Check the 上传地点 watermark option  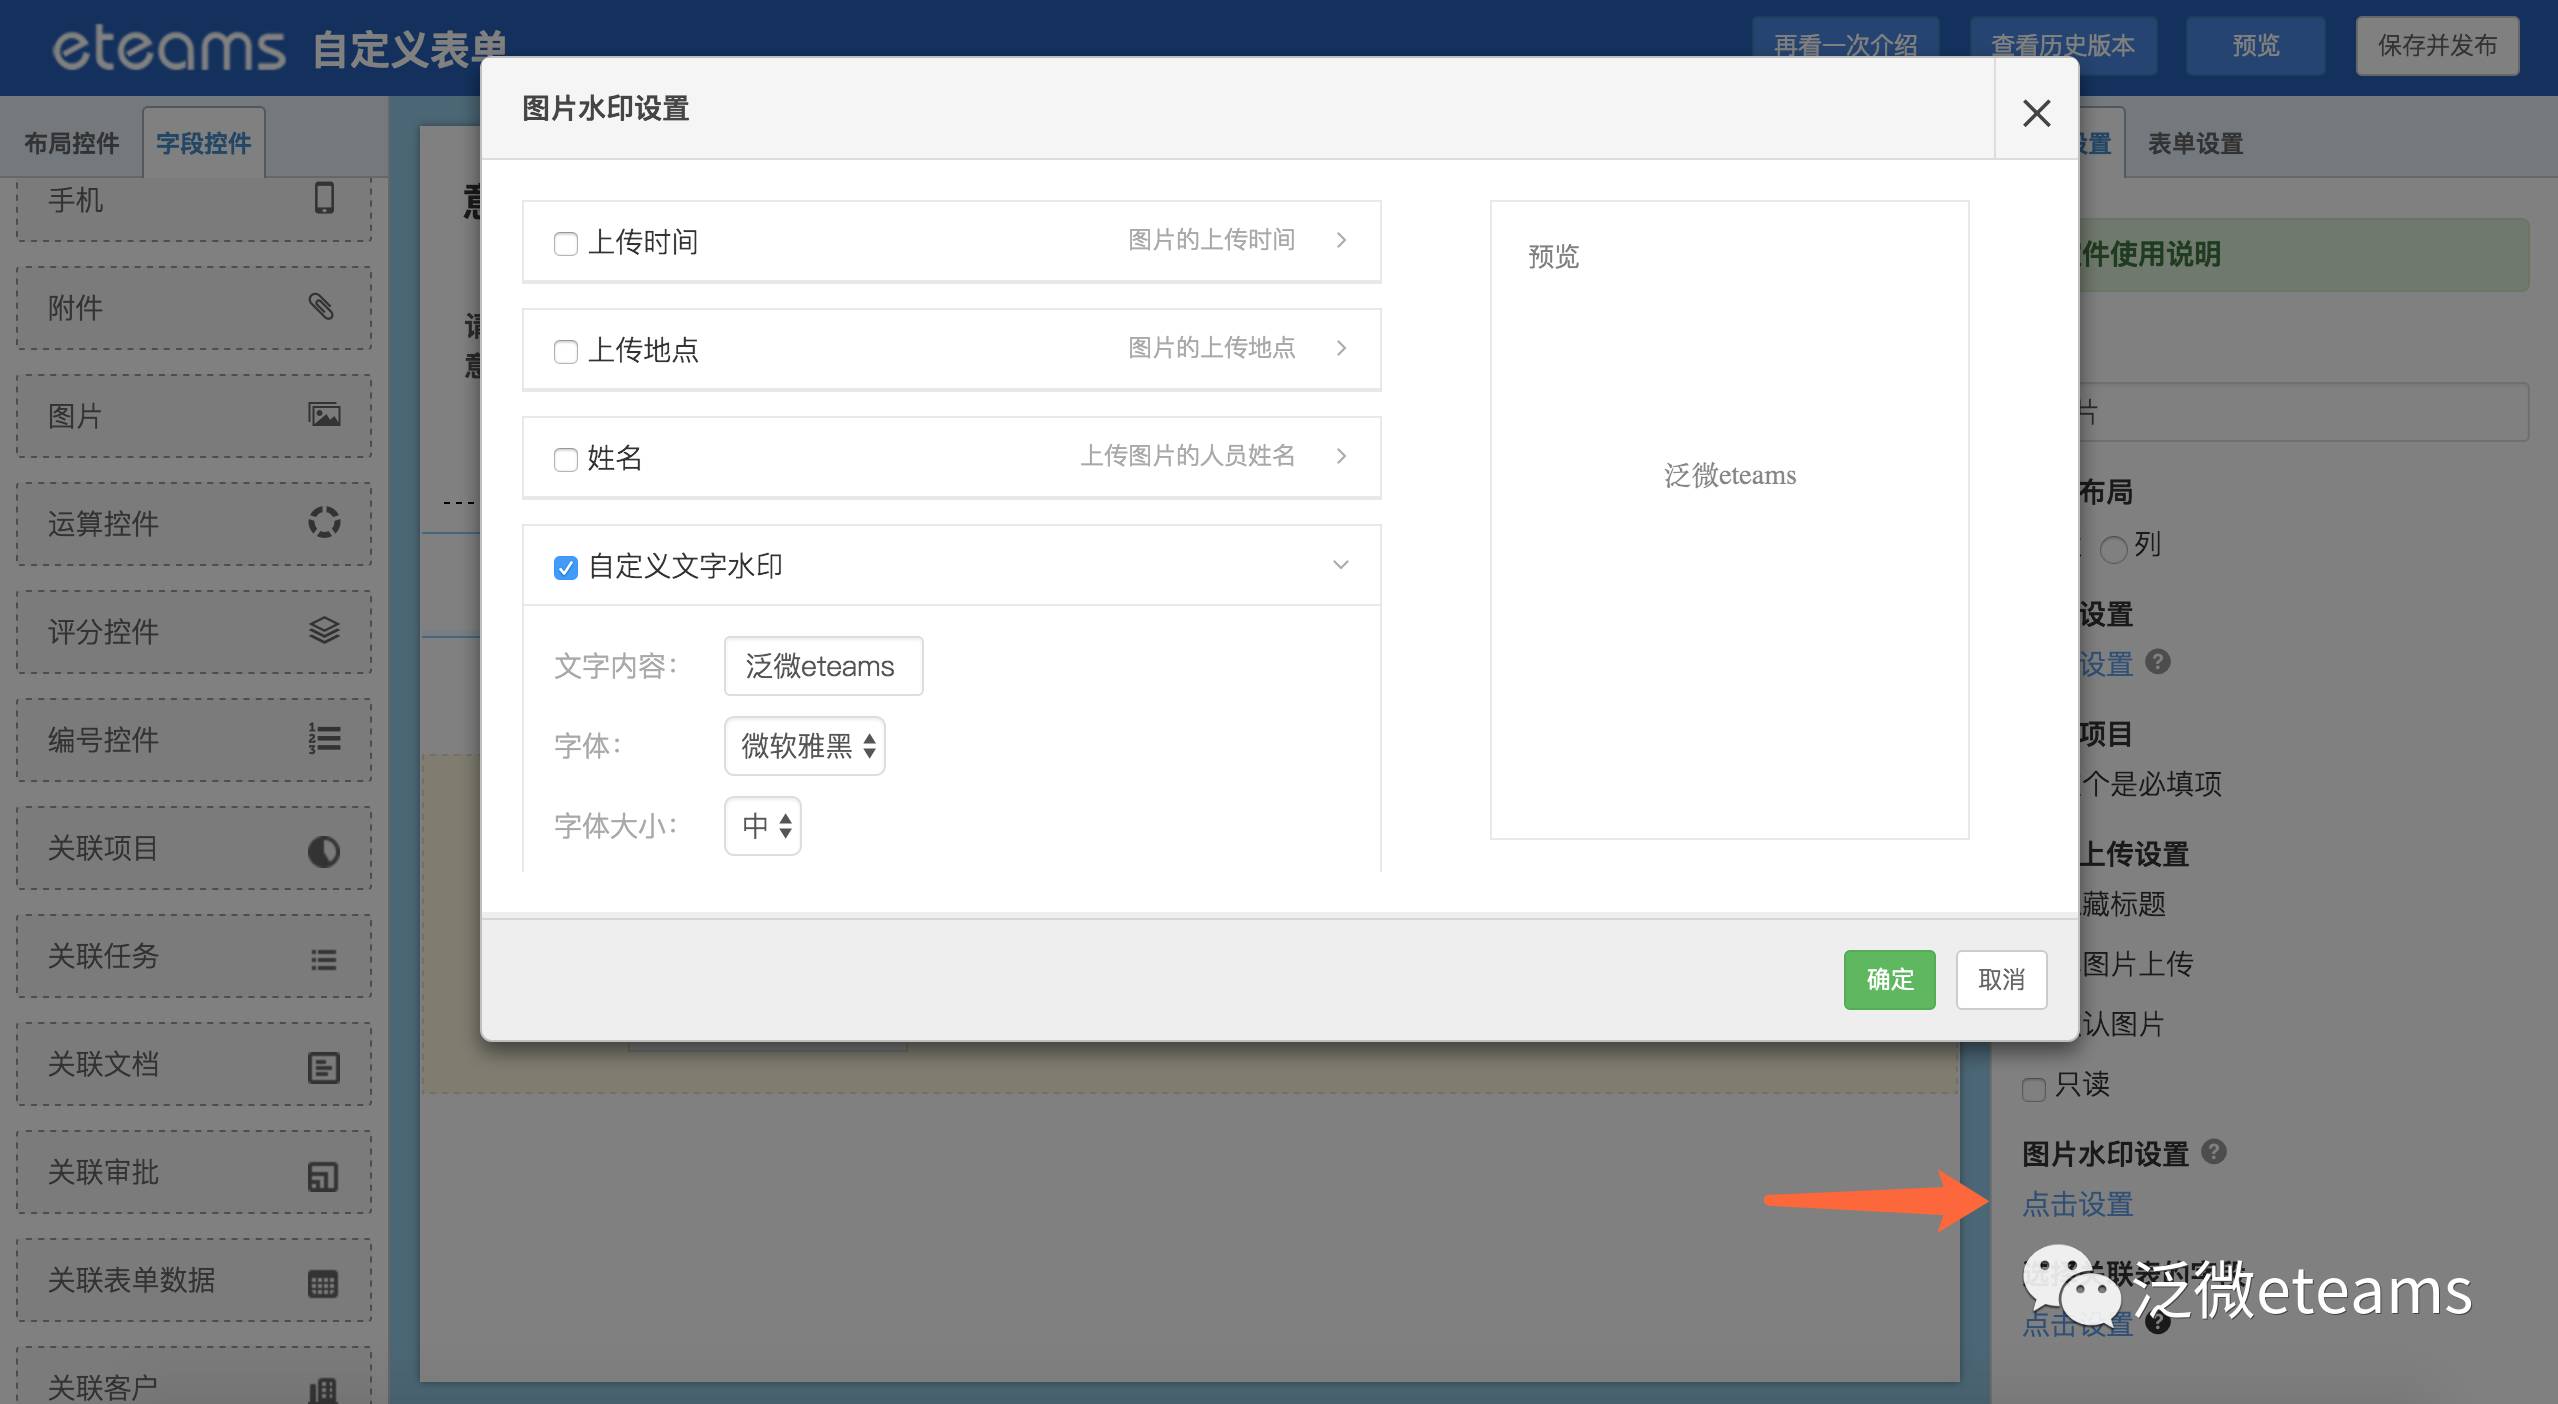[x=566, y=351]
